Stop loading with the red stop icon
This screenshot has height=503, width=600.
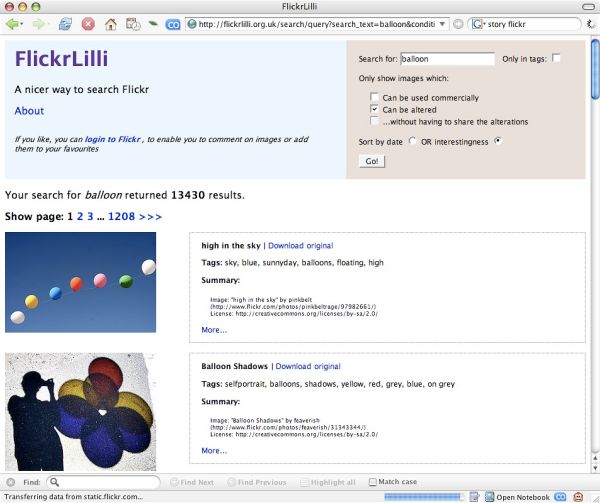pos(88,24)
